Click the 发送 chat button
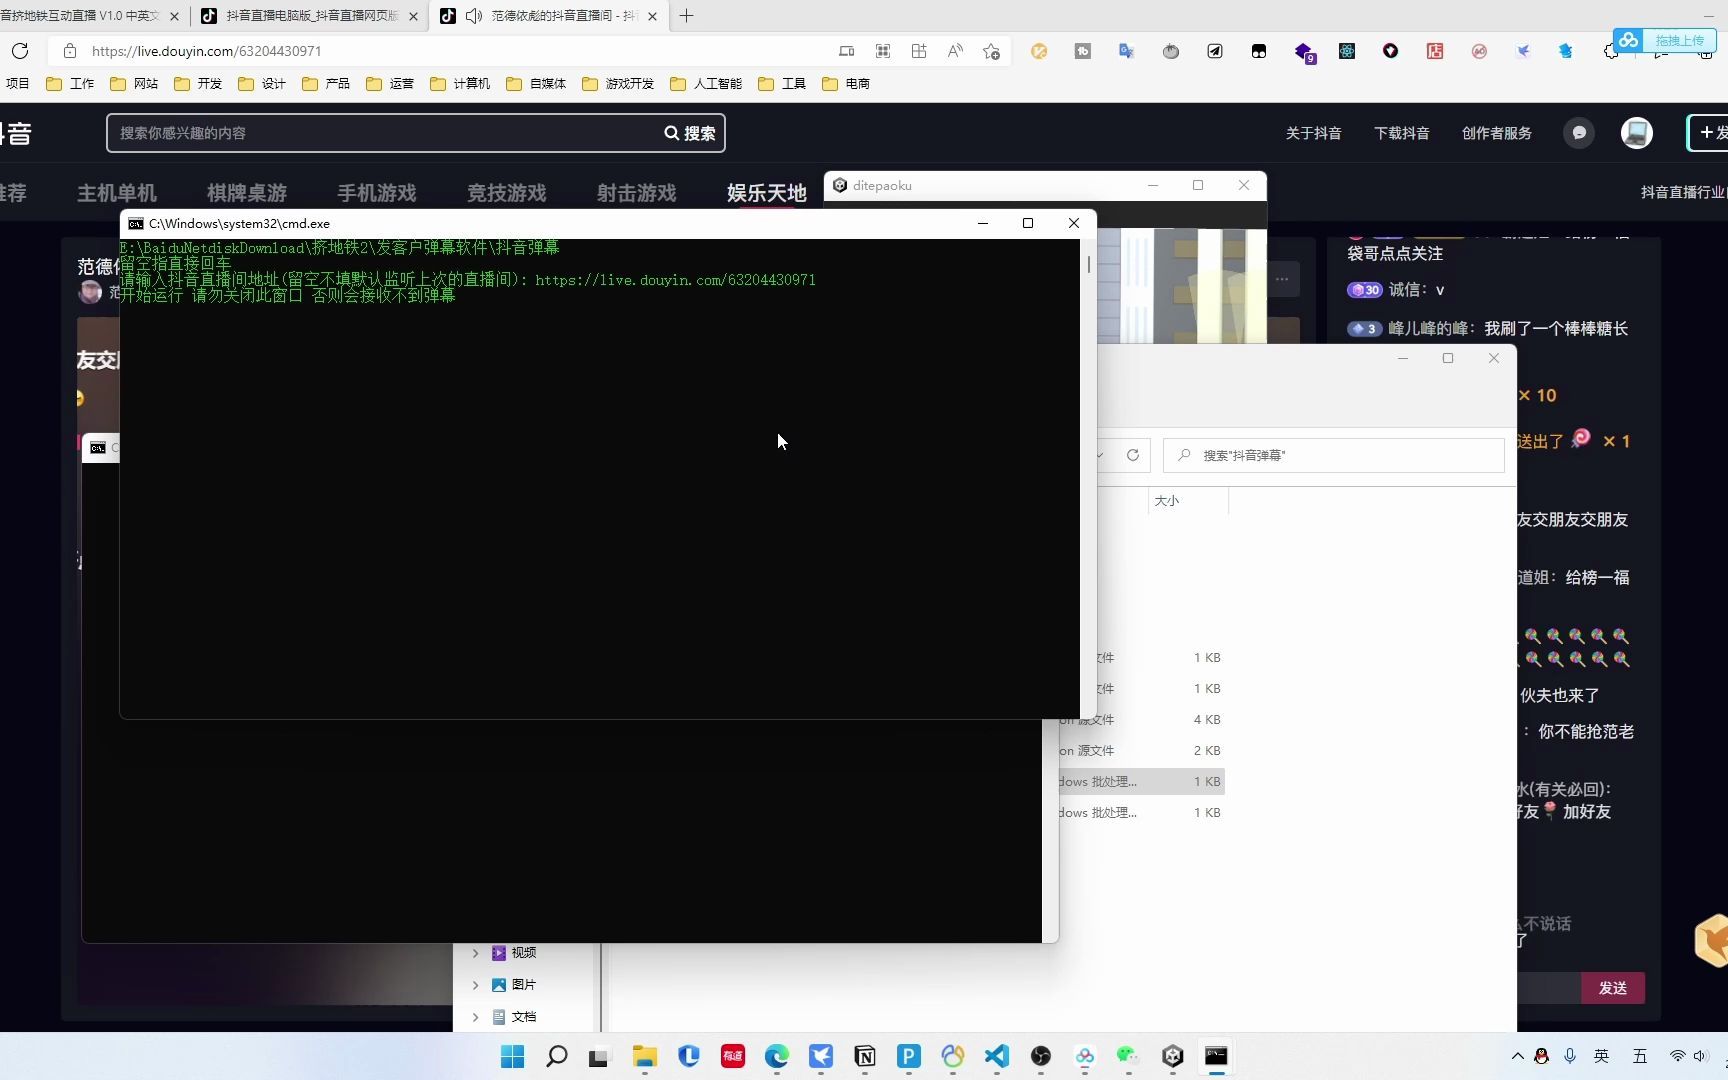 [1613, 988]
